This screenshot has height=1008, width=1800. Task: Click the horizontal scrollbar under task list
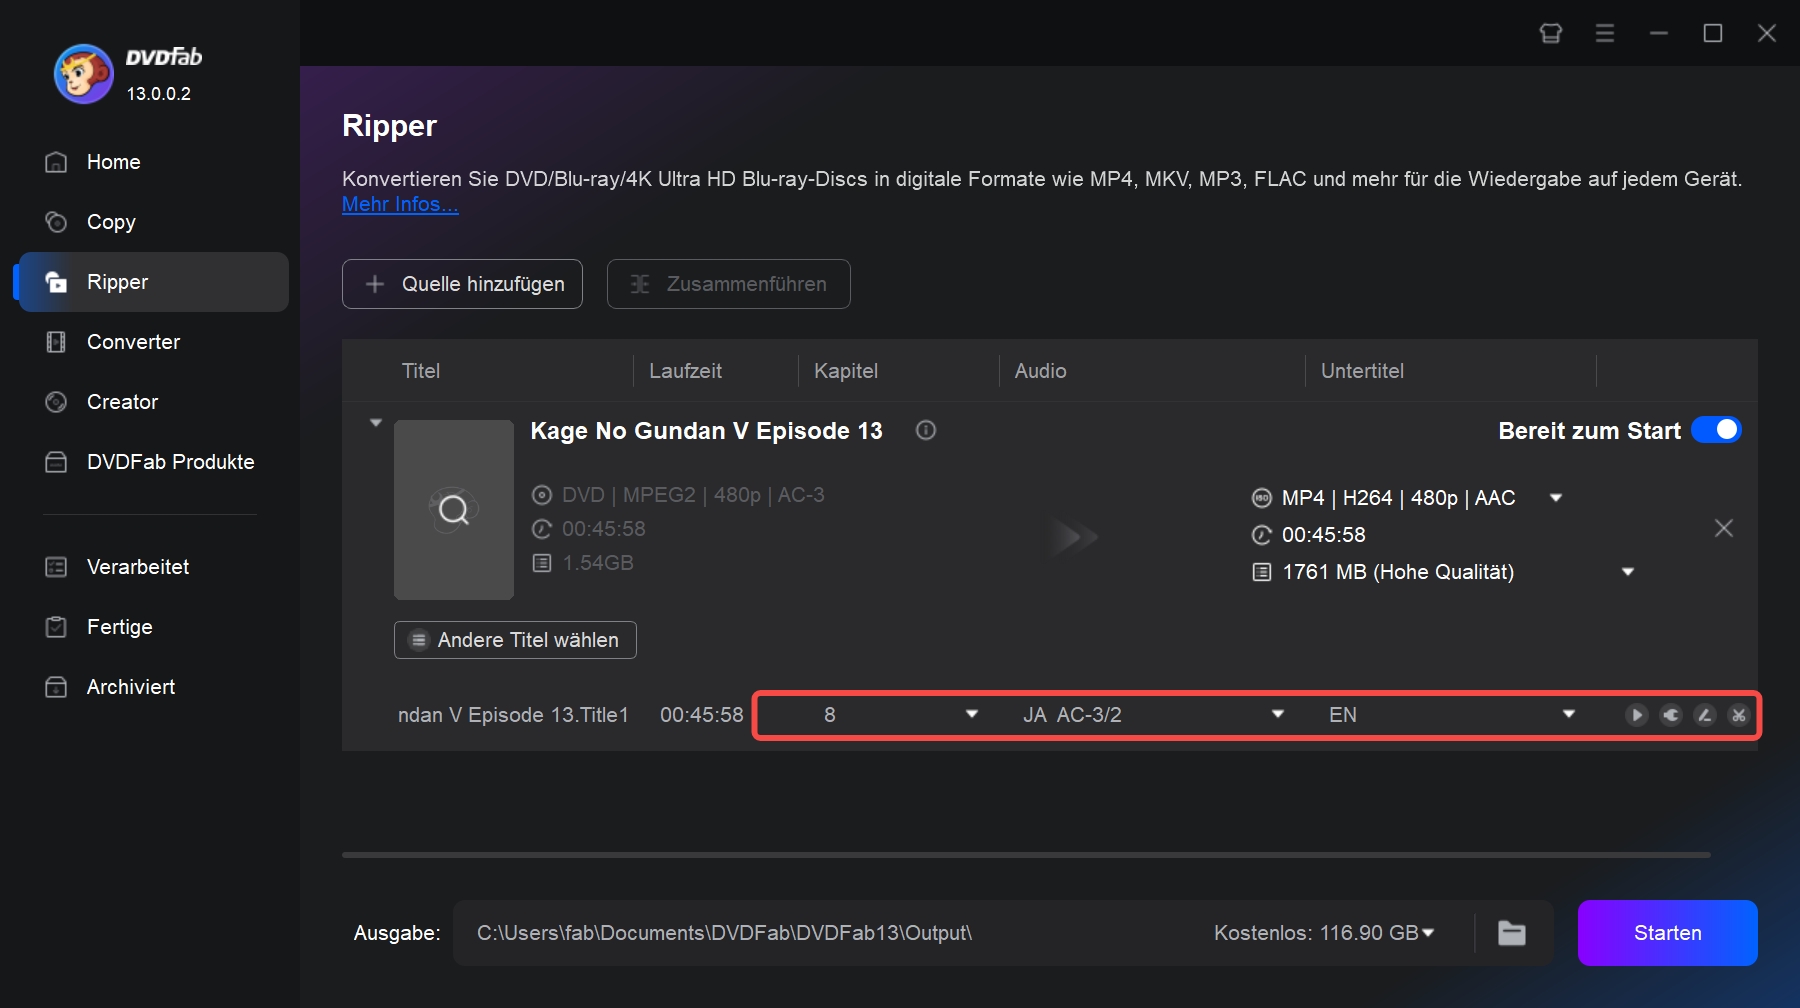click(x=1026, y=855)
